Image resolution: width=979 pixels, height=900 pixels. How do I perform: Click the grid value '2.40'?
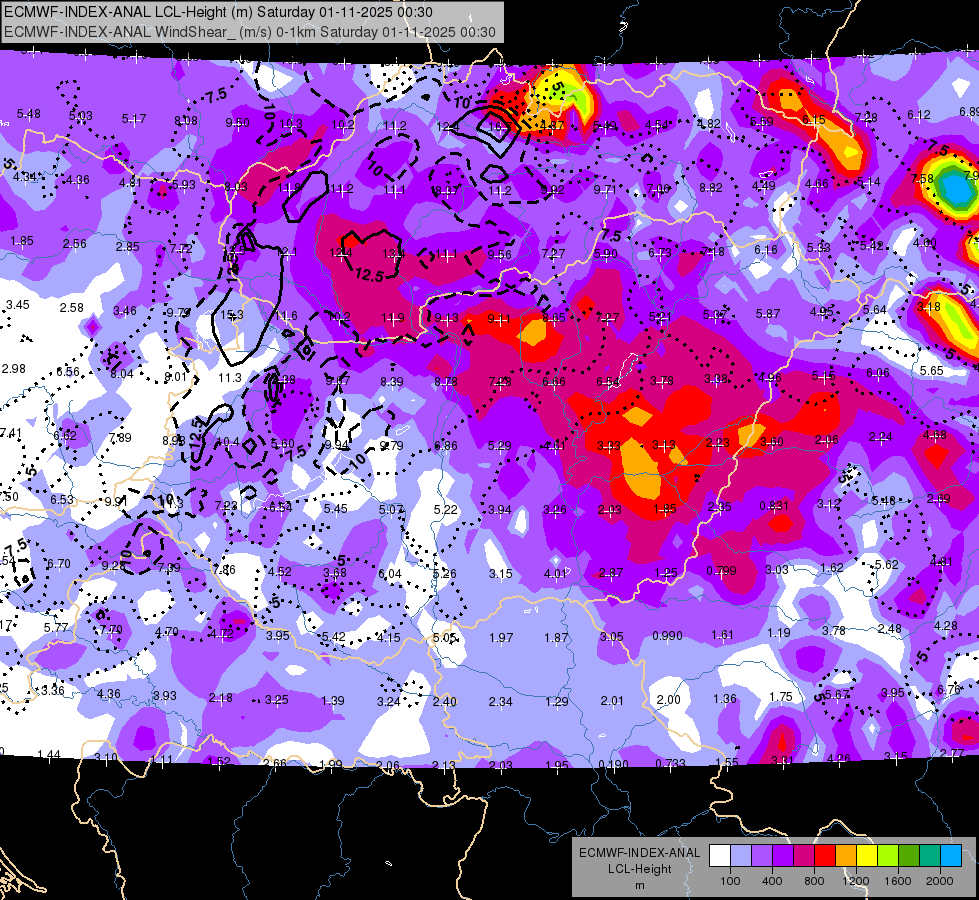pos(445,701)
